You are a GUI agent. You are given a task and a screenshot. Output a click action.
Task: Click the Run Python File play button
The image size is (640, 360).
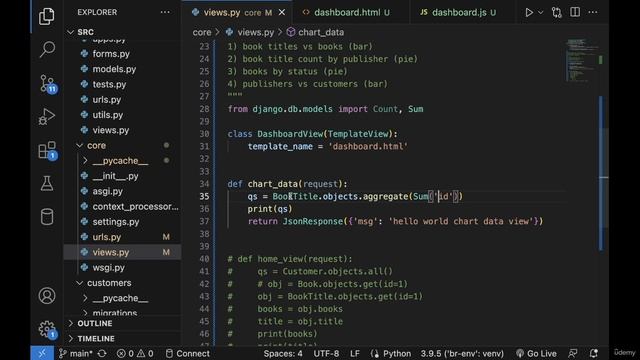[529, 13]
